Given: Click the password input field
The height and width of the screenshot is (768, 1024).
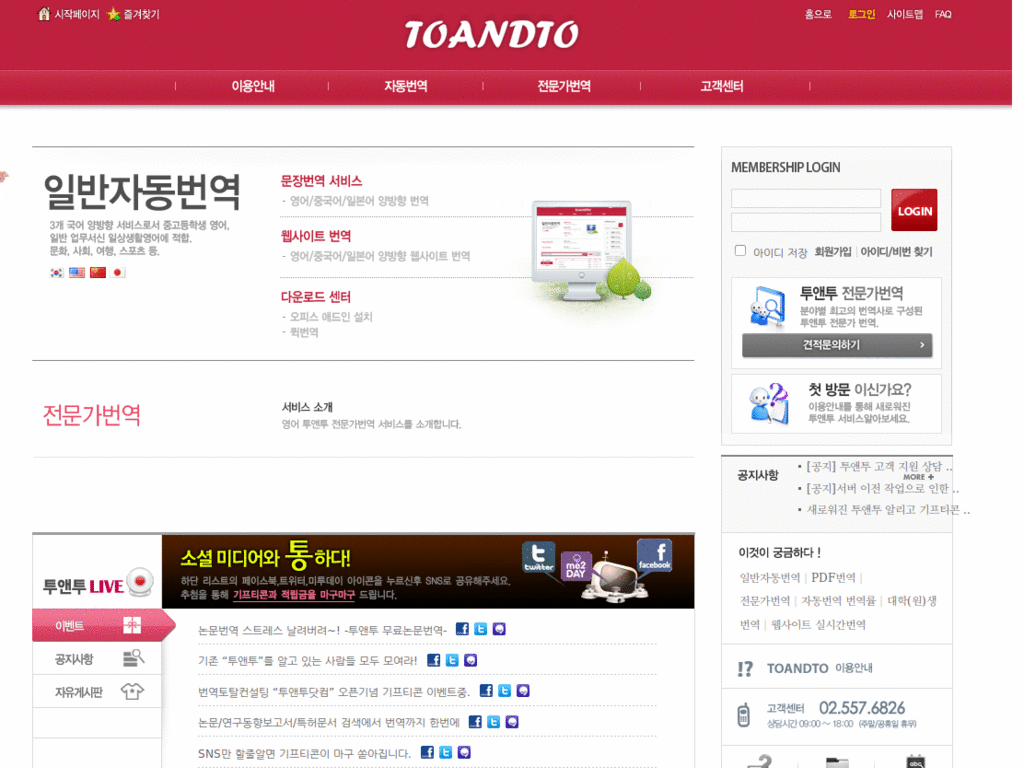Looking at the screenshot, I should (806, 222).
